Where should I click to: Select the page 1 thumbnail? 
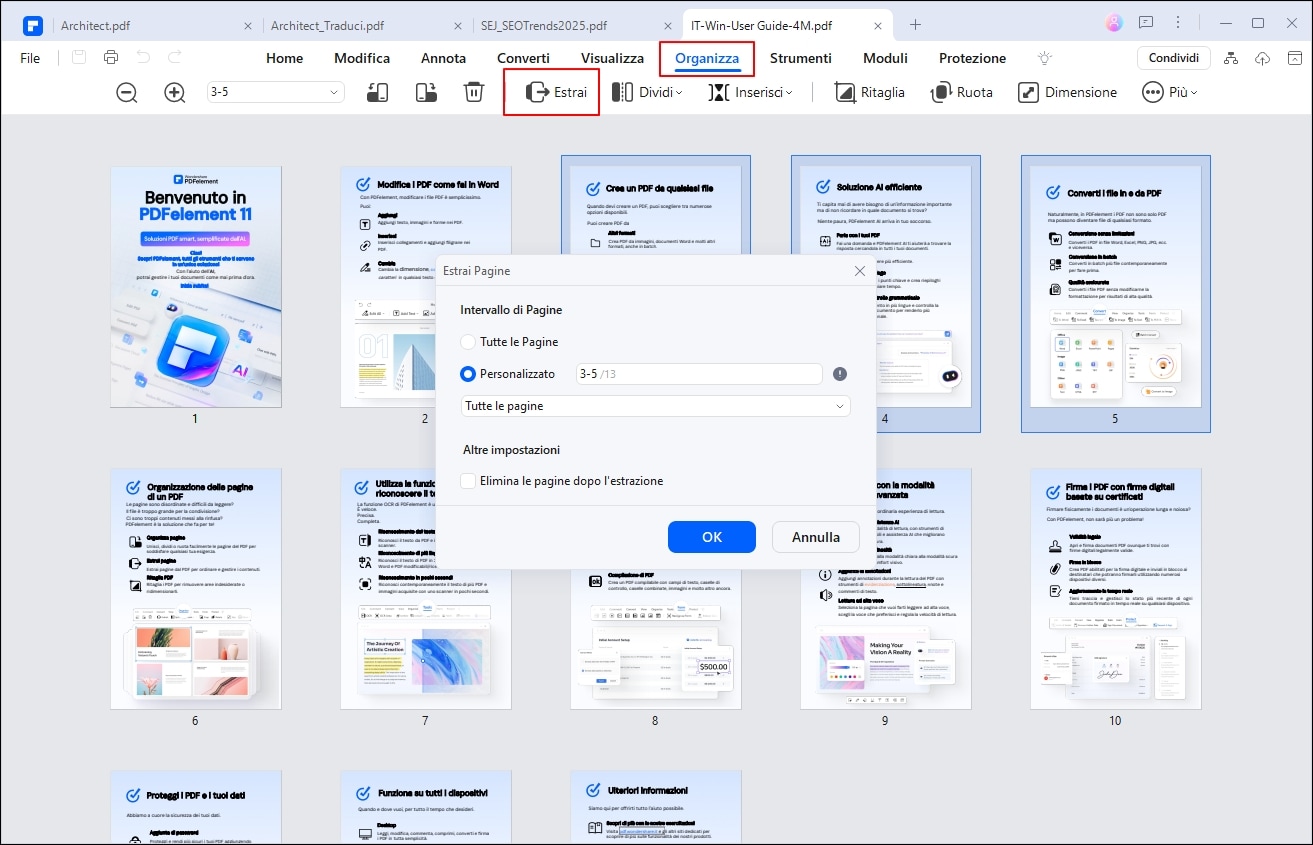[196, 287]
